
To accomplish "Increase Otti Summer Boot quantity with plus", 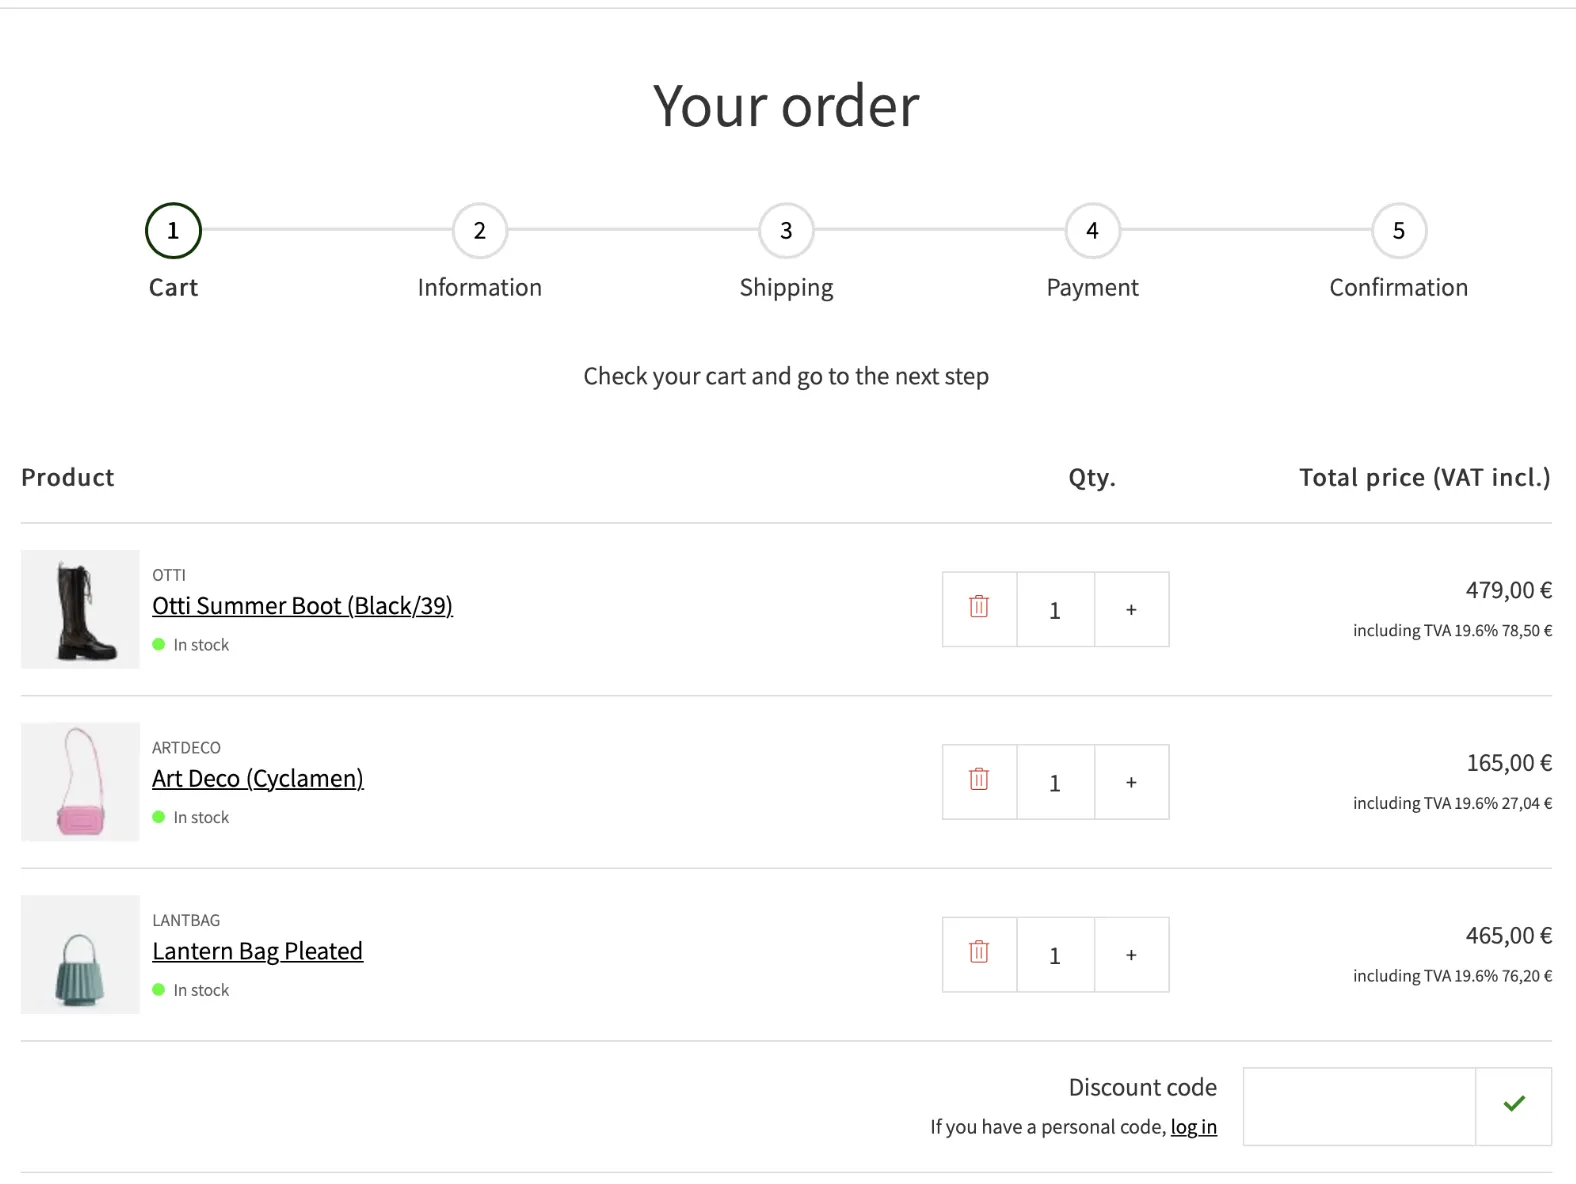I will pyautogui.click(x=1131, y=609).
